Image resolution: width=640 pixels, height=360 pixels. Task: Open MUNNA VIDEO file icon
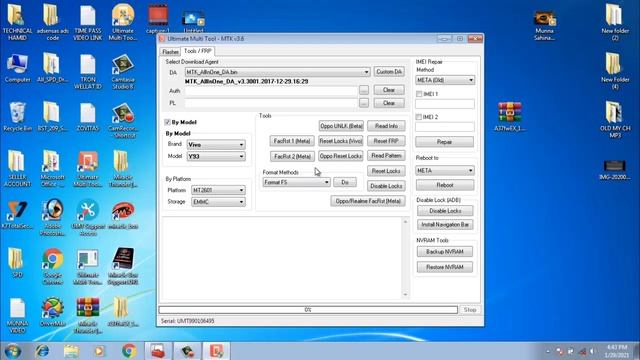(17, 316)
